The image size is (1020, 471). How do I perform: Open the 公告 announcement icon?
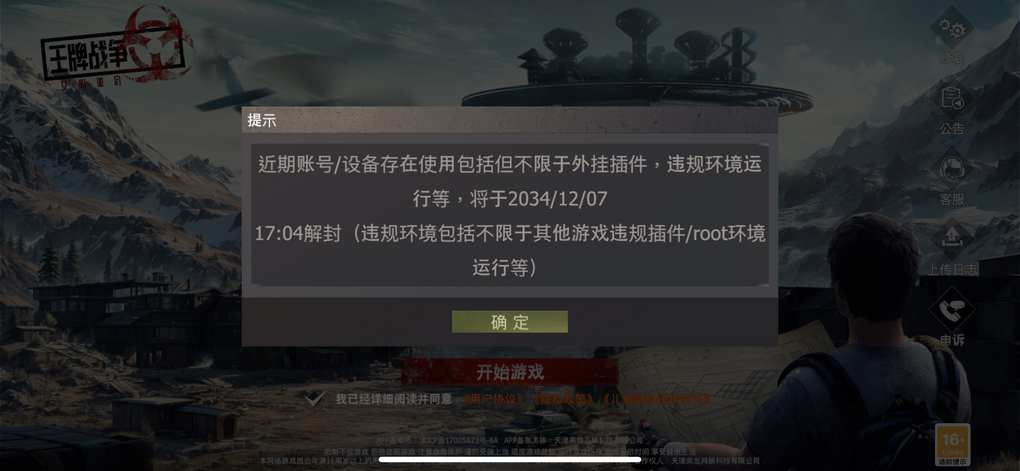(x=952, y=98)
